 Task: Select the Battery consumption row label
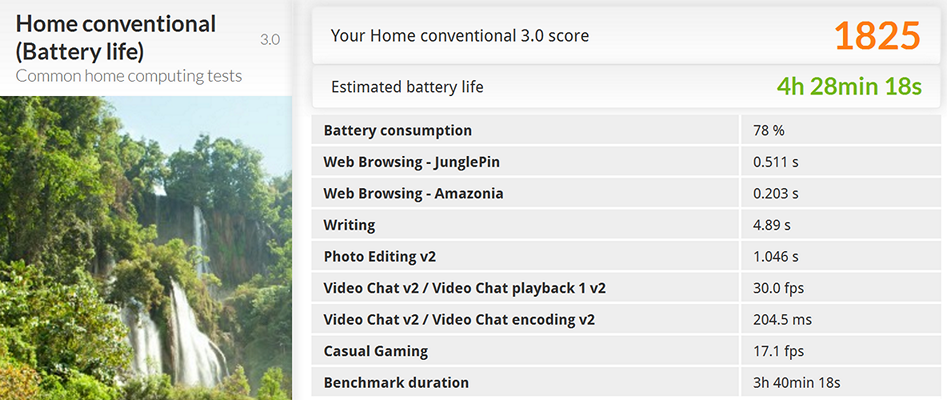point(398,130)
